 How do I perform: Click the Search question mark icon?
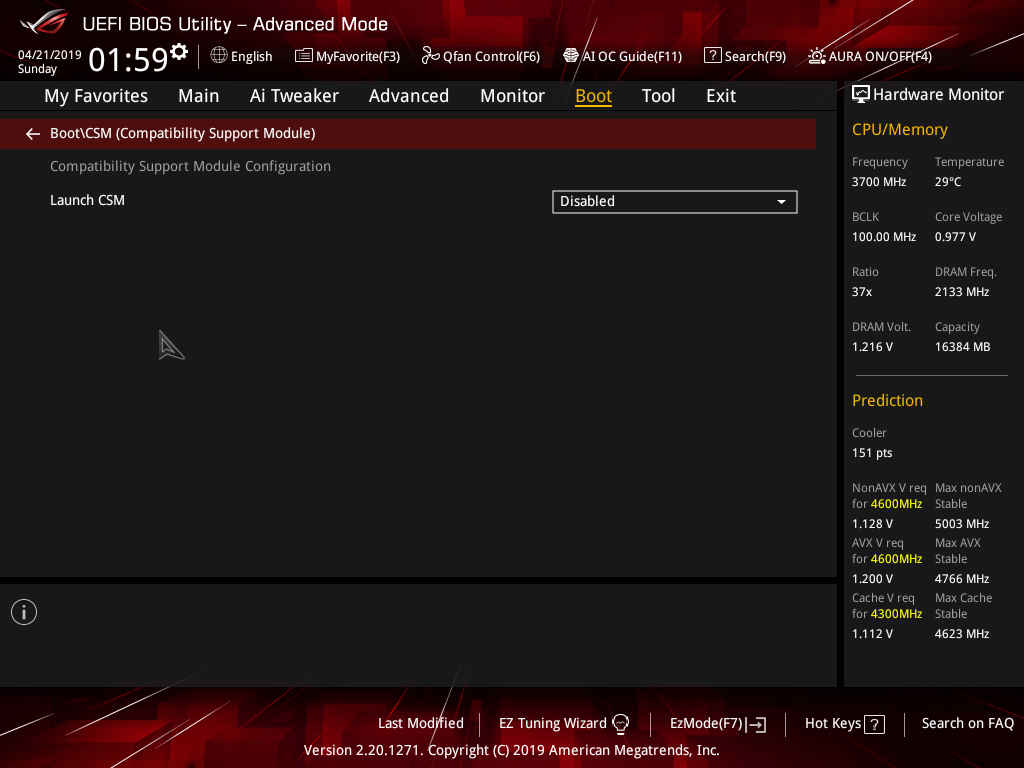[712, 56]
